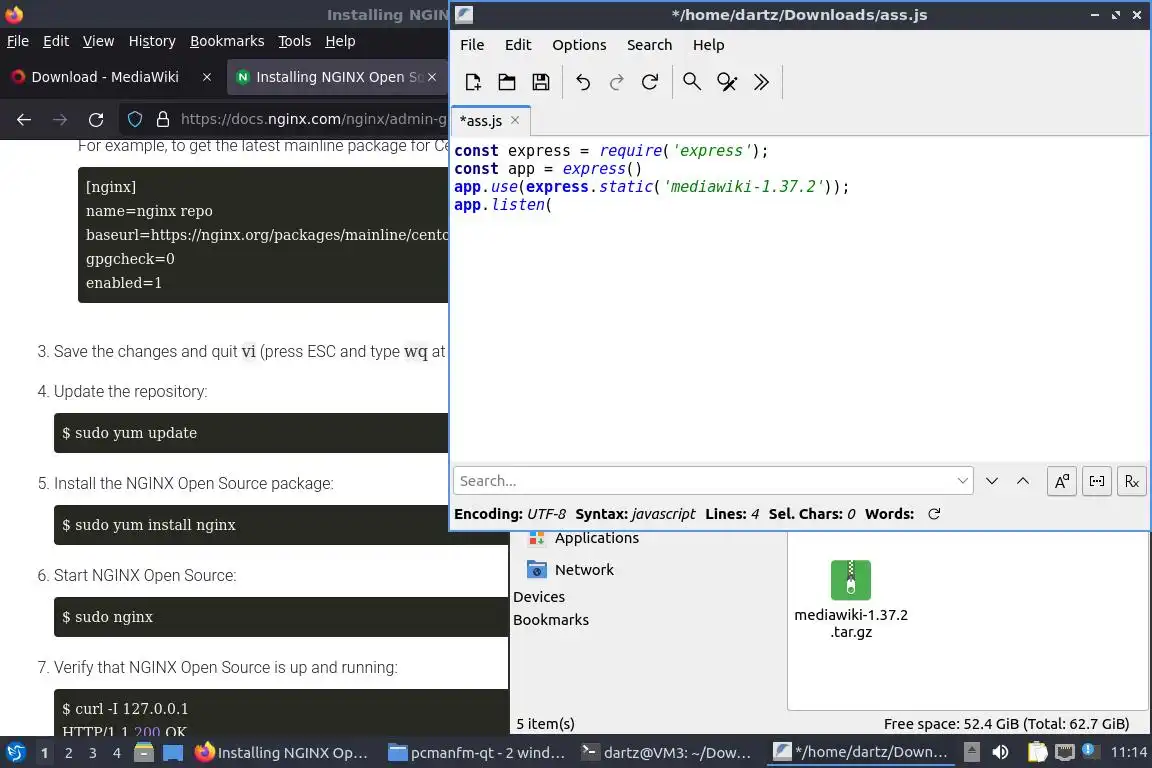Click the Devices sidebar heading
Image resolution: width=1152 pixels, height=768 pixels.
pos(539,597)
